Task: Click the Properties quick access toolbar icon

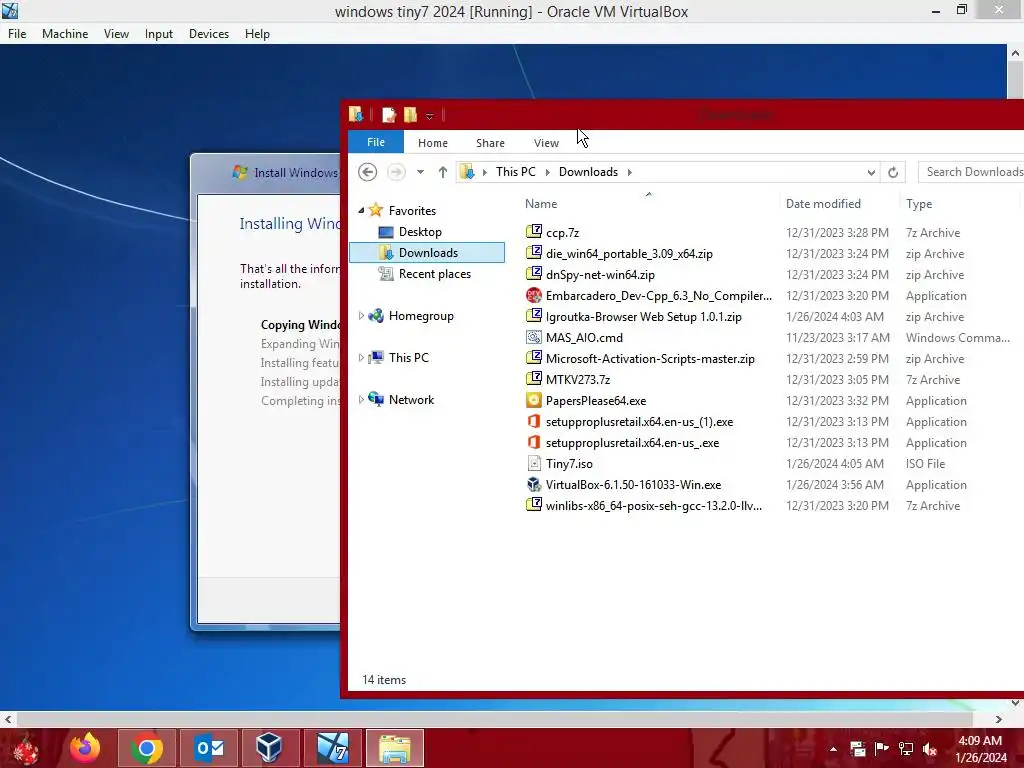Action: [x=389, y=115]
